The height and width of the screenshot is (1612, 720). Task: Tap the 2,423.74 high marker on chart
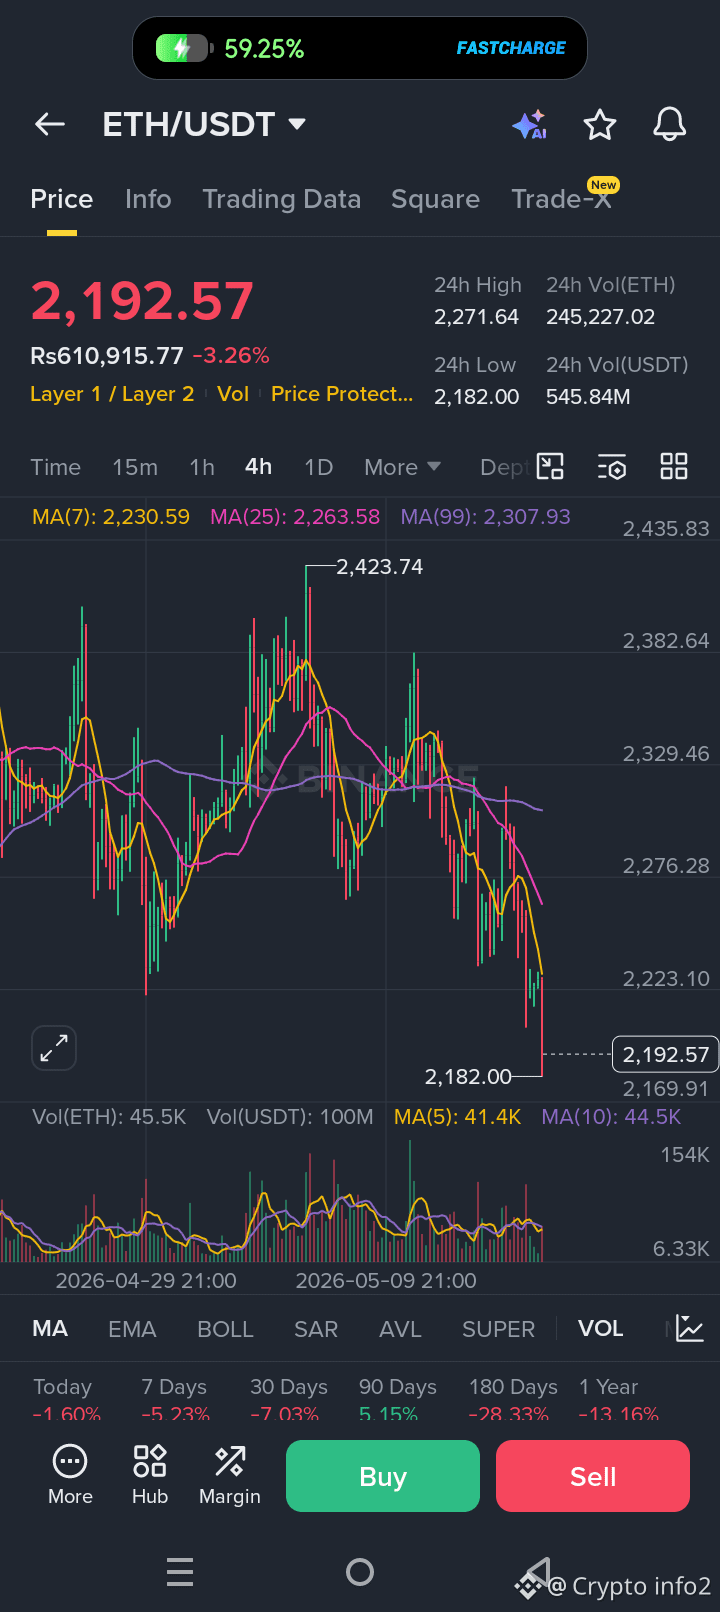pyautogui.click(x=380, y=567)
